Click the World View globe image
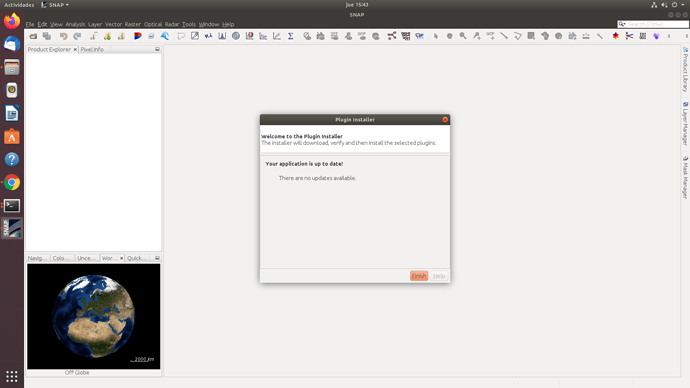The width and height of the screenshot is (690, 388). click(94, 316)
